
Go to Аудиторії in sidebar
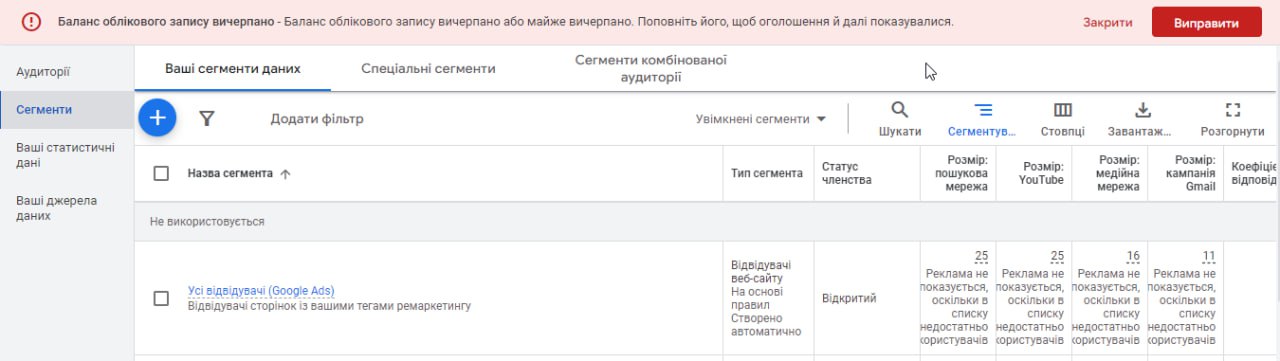pyautogui.click(x=43, y=72)
